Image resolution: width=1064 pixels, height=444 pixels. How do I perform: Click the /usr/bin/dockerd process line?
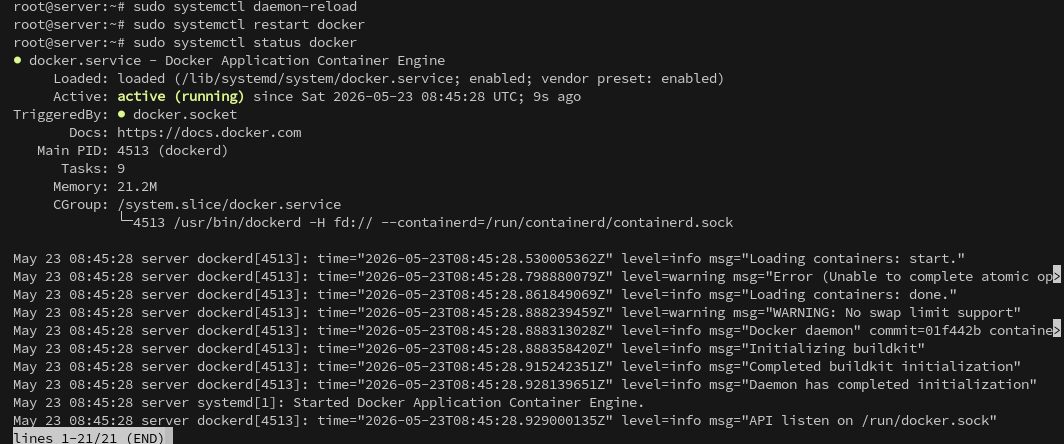pyautogui.click(x=433, y=223)
